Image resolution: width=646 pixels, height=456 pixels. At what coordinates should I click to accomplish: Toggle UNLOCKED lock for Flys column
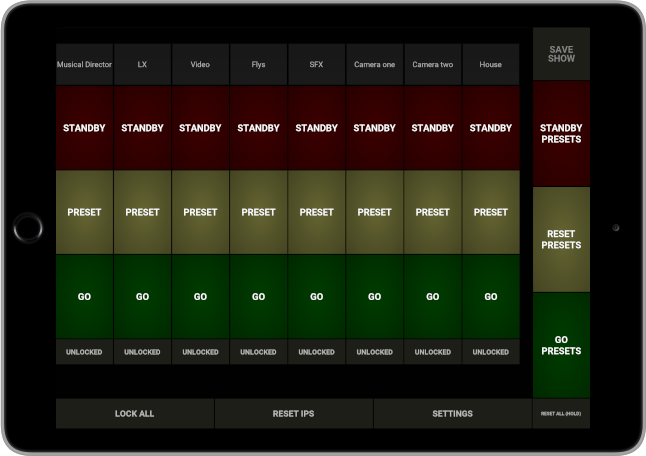coord(258,352)
